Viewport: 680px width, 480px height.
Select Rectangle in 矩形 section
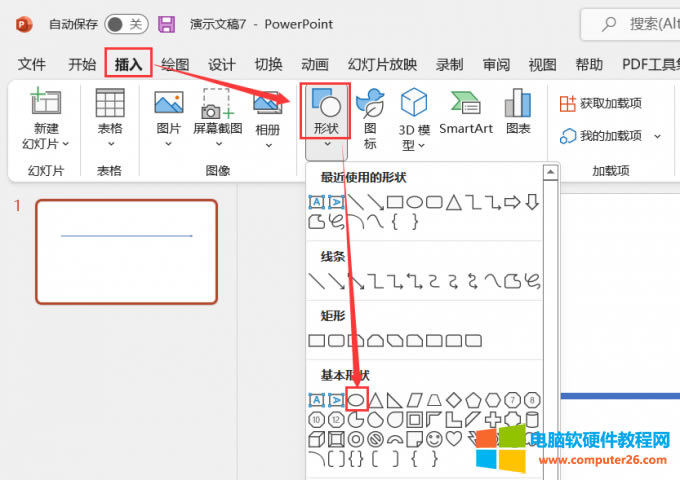tap(317, 340)
